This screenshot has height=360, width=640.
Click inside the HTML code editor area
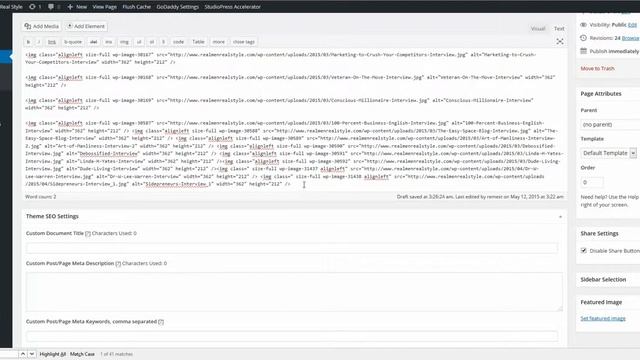coord(294,119)
